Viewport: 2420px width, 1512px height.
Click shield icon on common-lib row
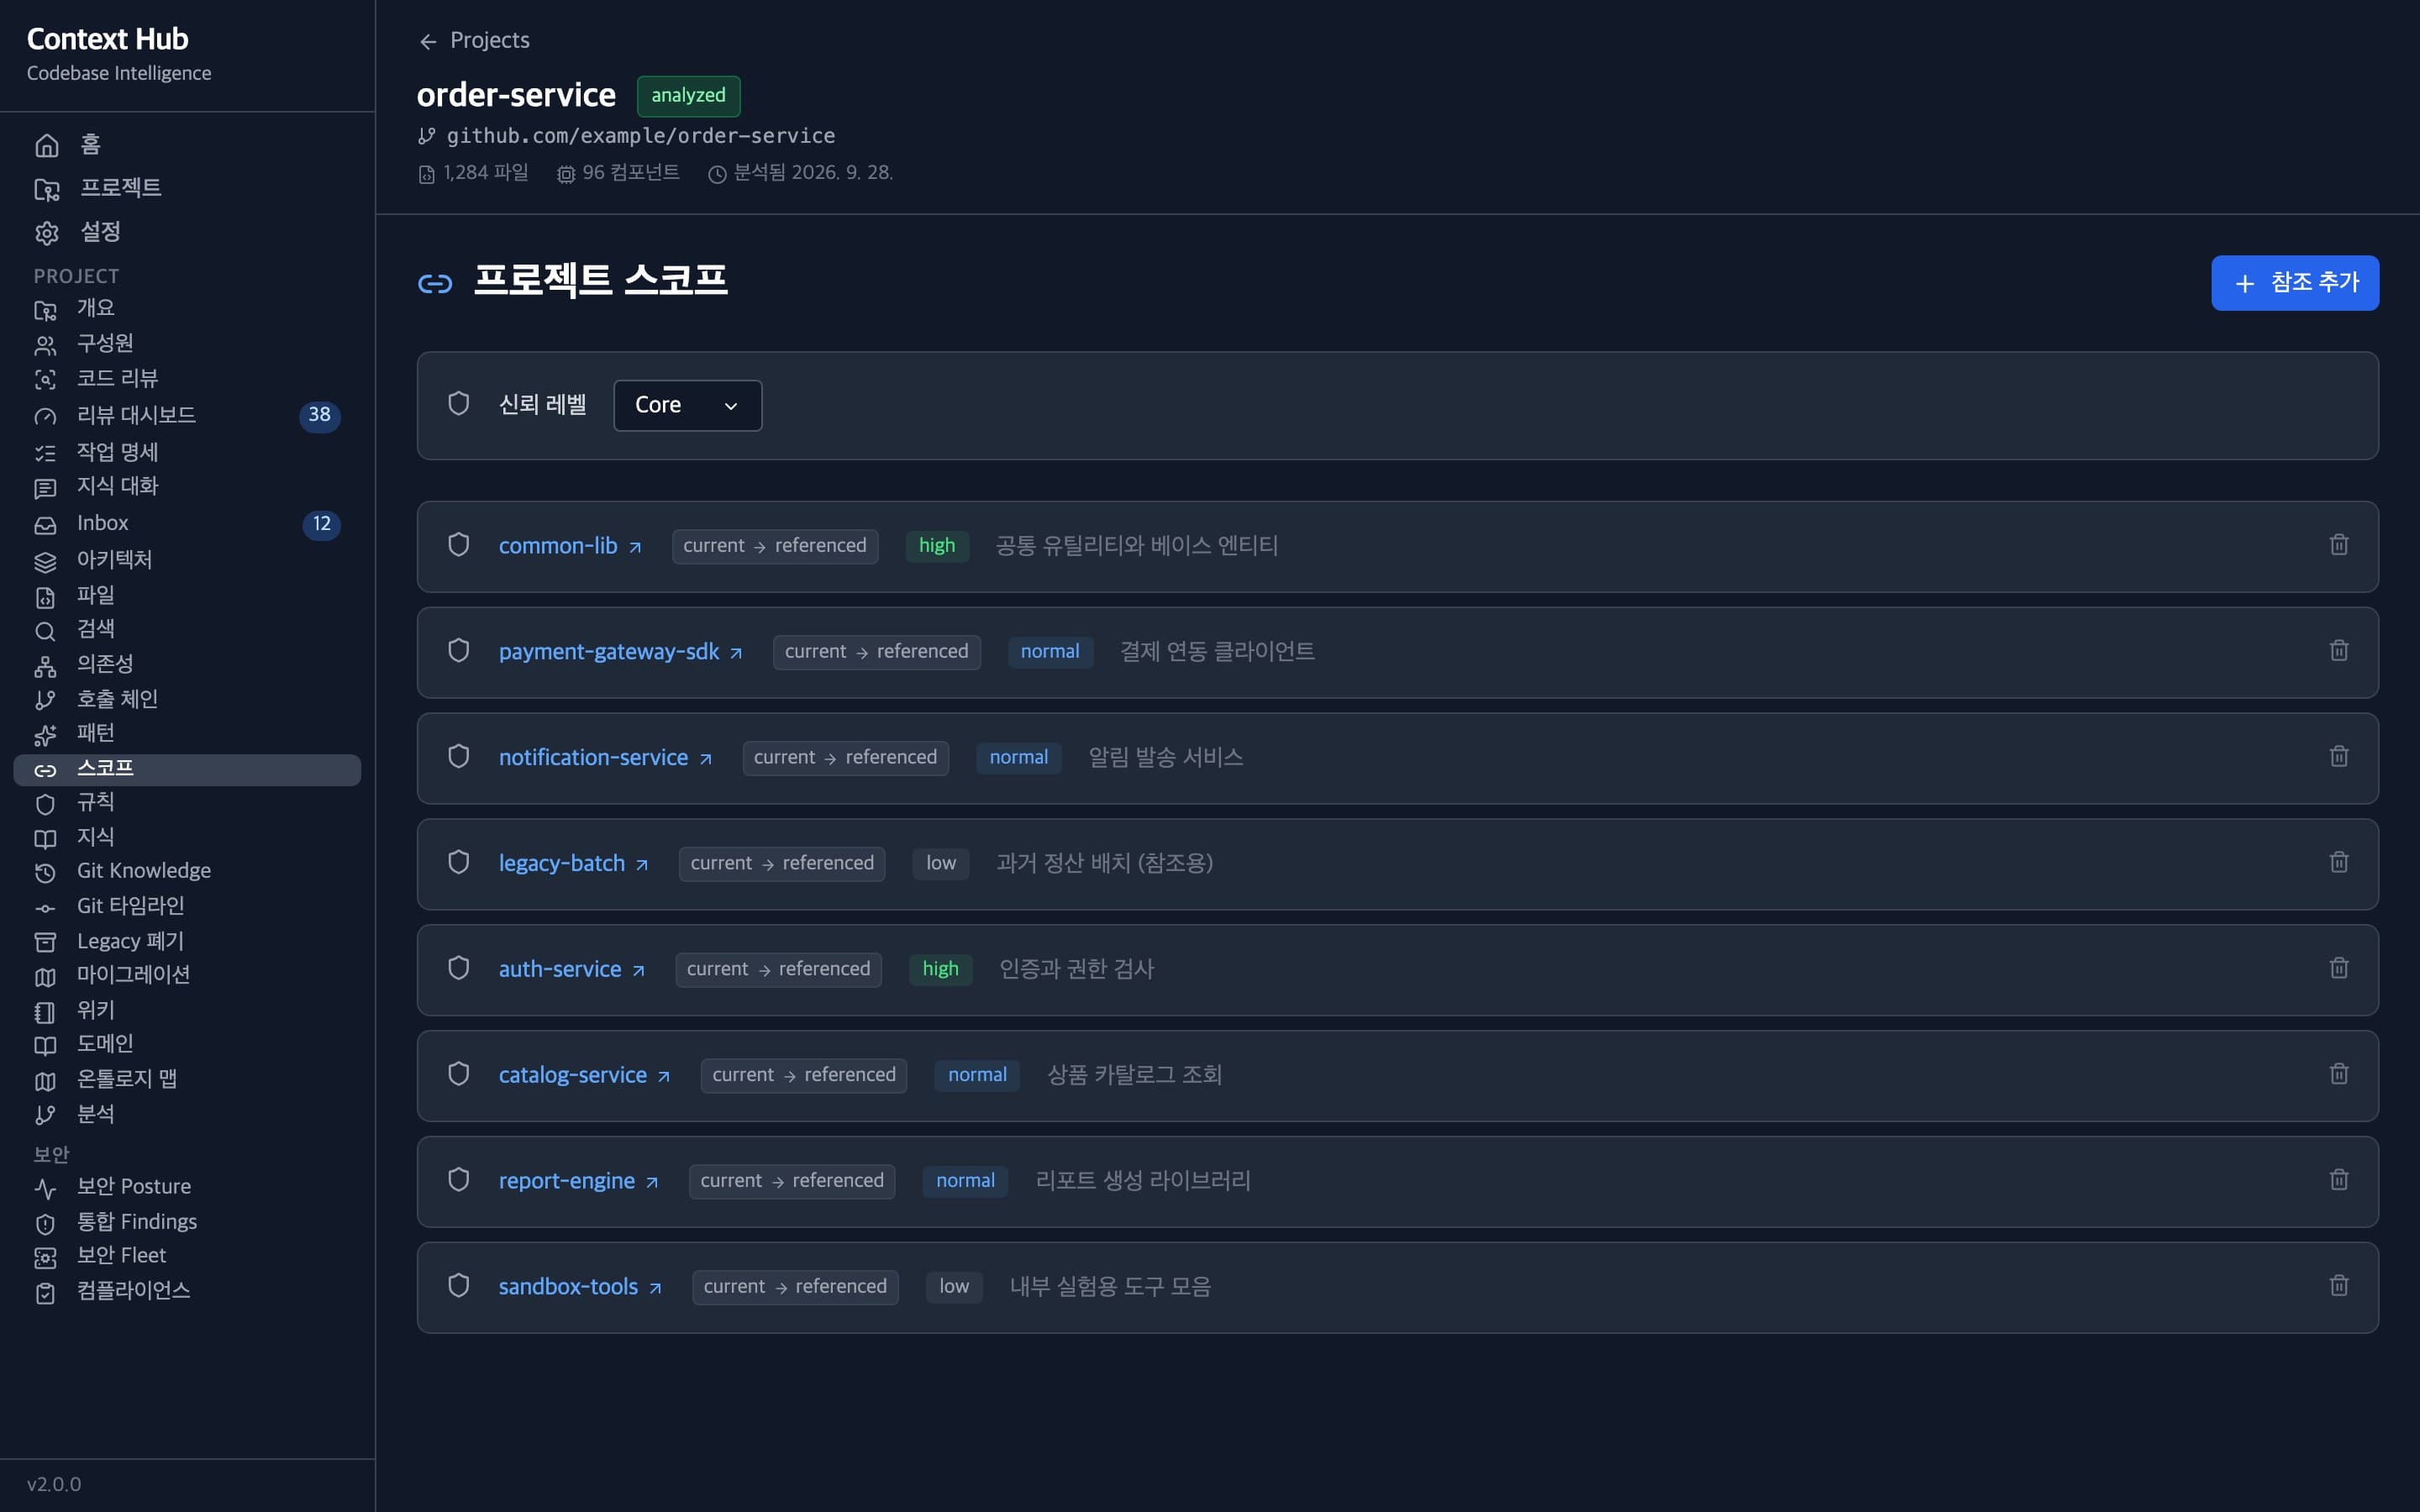pyautogui.click(x=459, y=545)
